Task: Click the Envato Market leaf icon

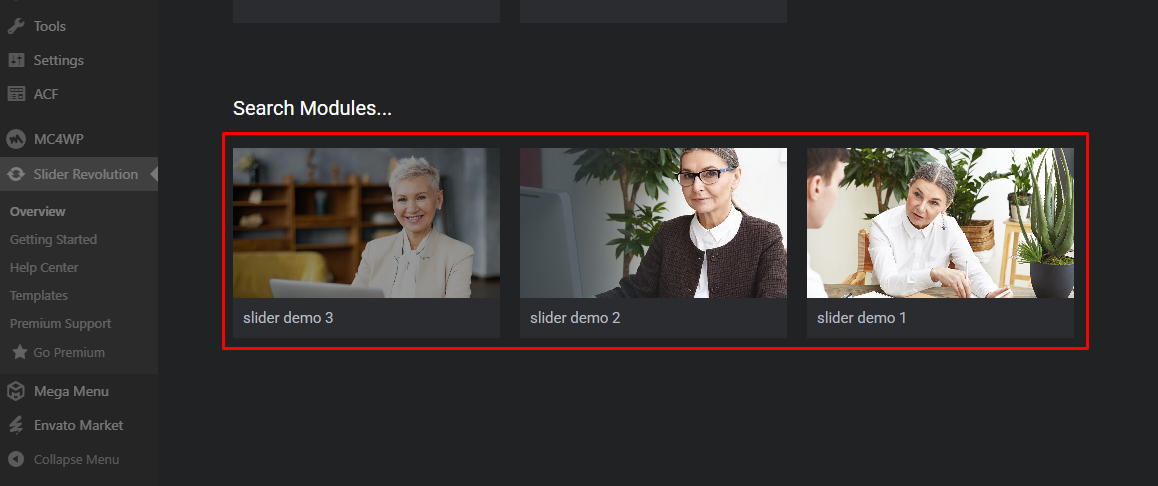Action: 16,425
